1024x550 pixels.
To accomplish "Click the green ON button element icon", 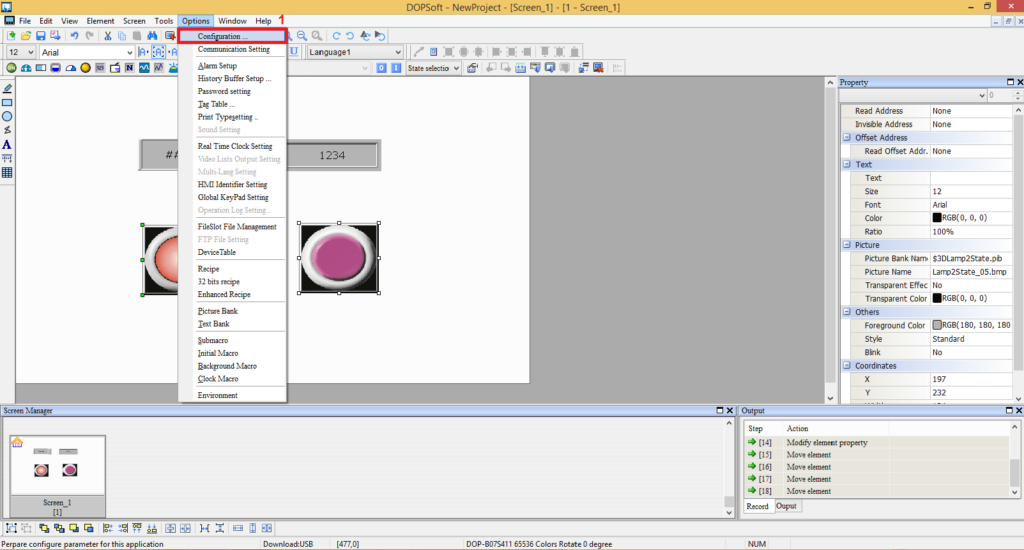I will click(11, 68).
